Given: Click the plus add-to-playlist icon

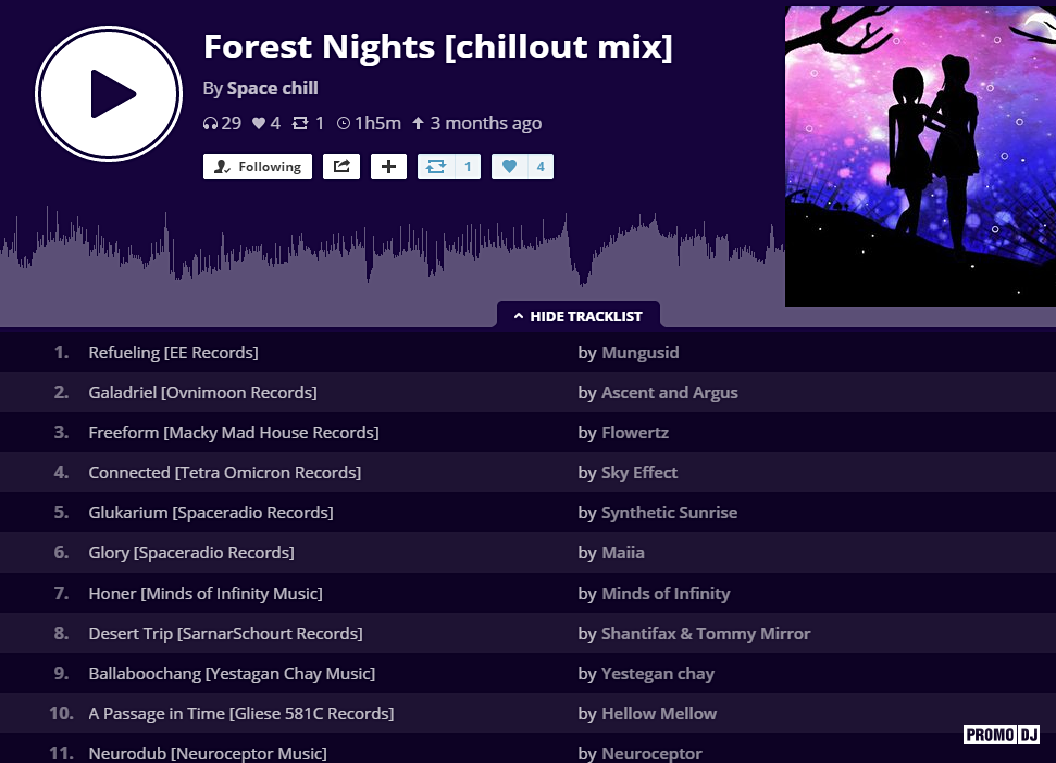Looking at the screenshot, I should click(389, 166).
